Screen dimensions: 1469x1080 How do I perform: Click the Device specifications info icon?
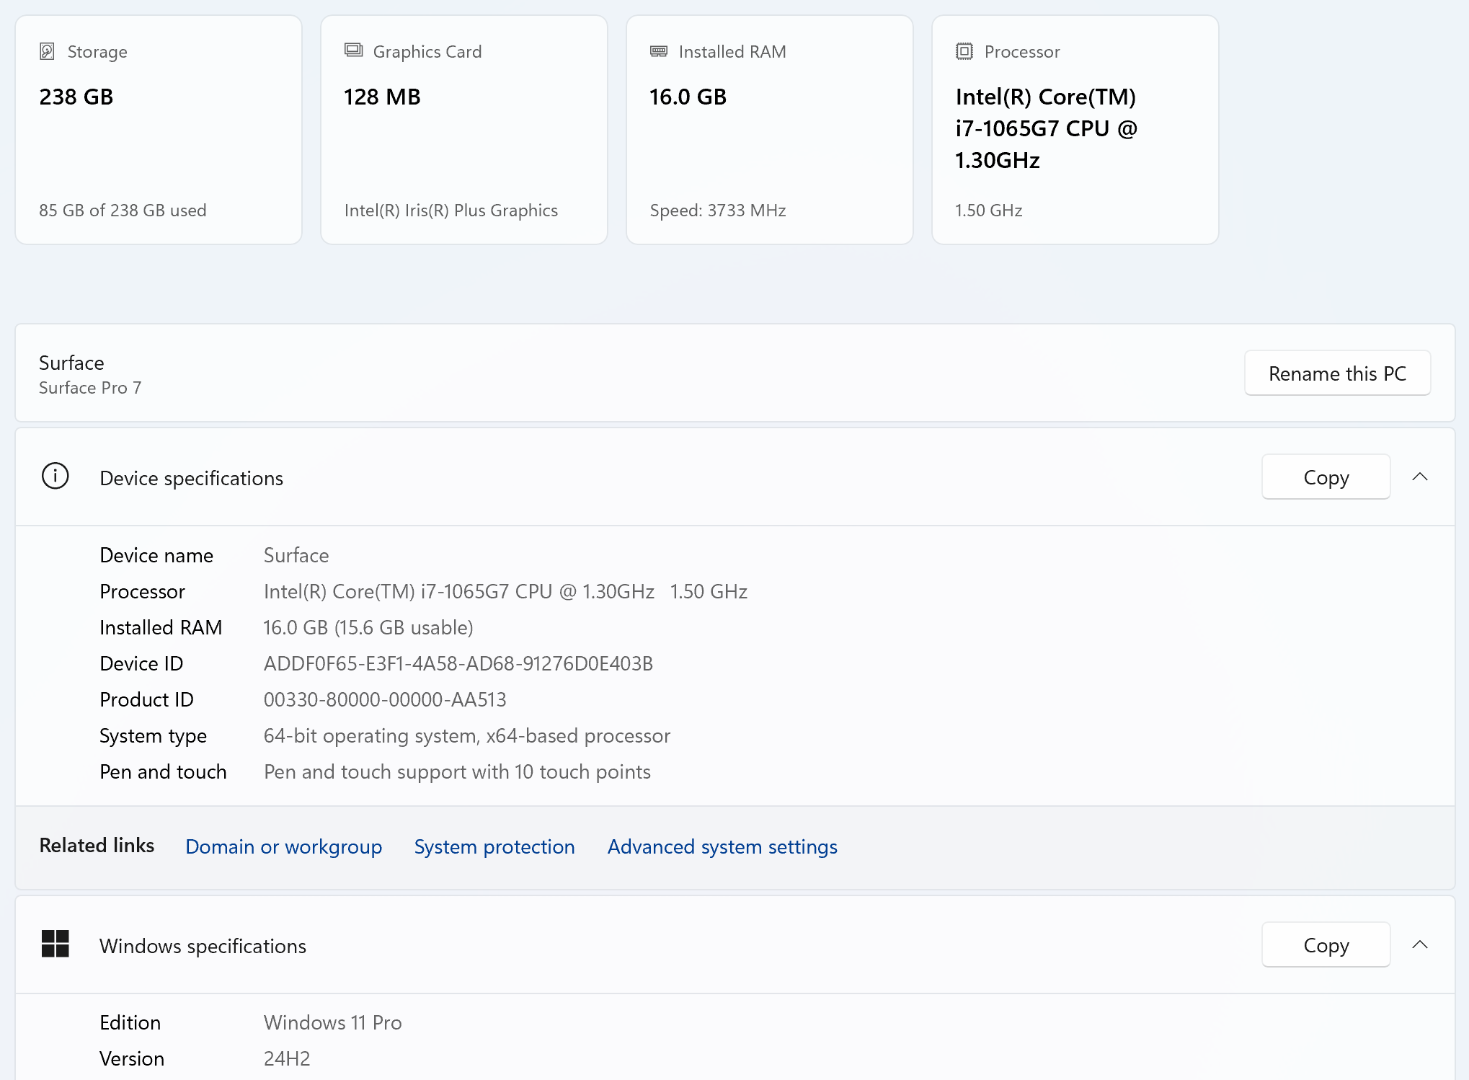coord(55,476)
